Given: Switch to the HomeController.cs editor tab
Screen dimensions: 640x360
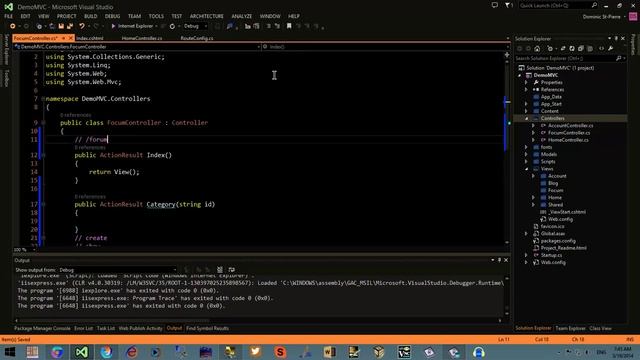Looking at the screenshot, I should pos(142,38).
